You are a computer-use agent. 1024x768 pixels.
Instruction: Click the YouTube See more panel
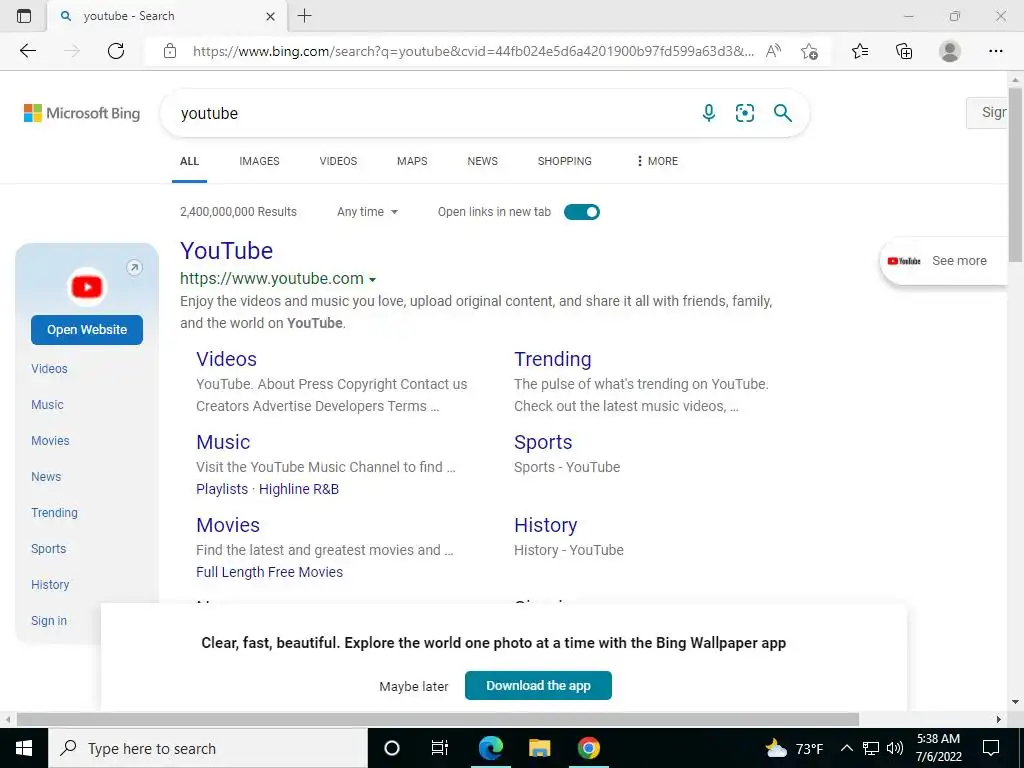point(944,261)
